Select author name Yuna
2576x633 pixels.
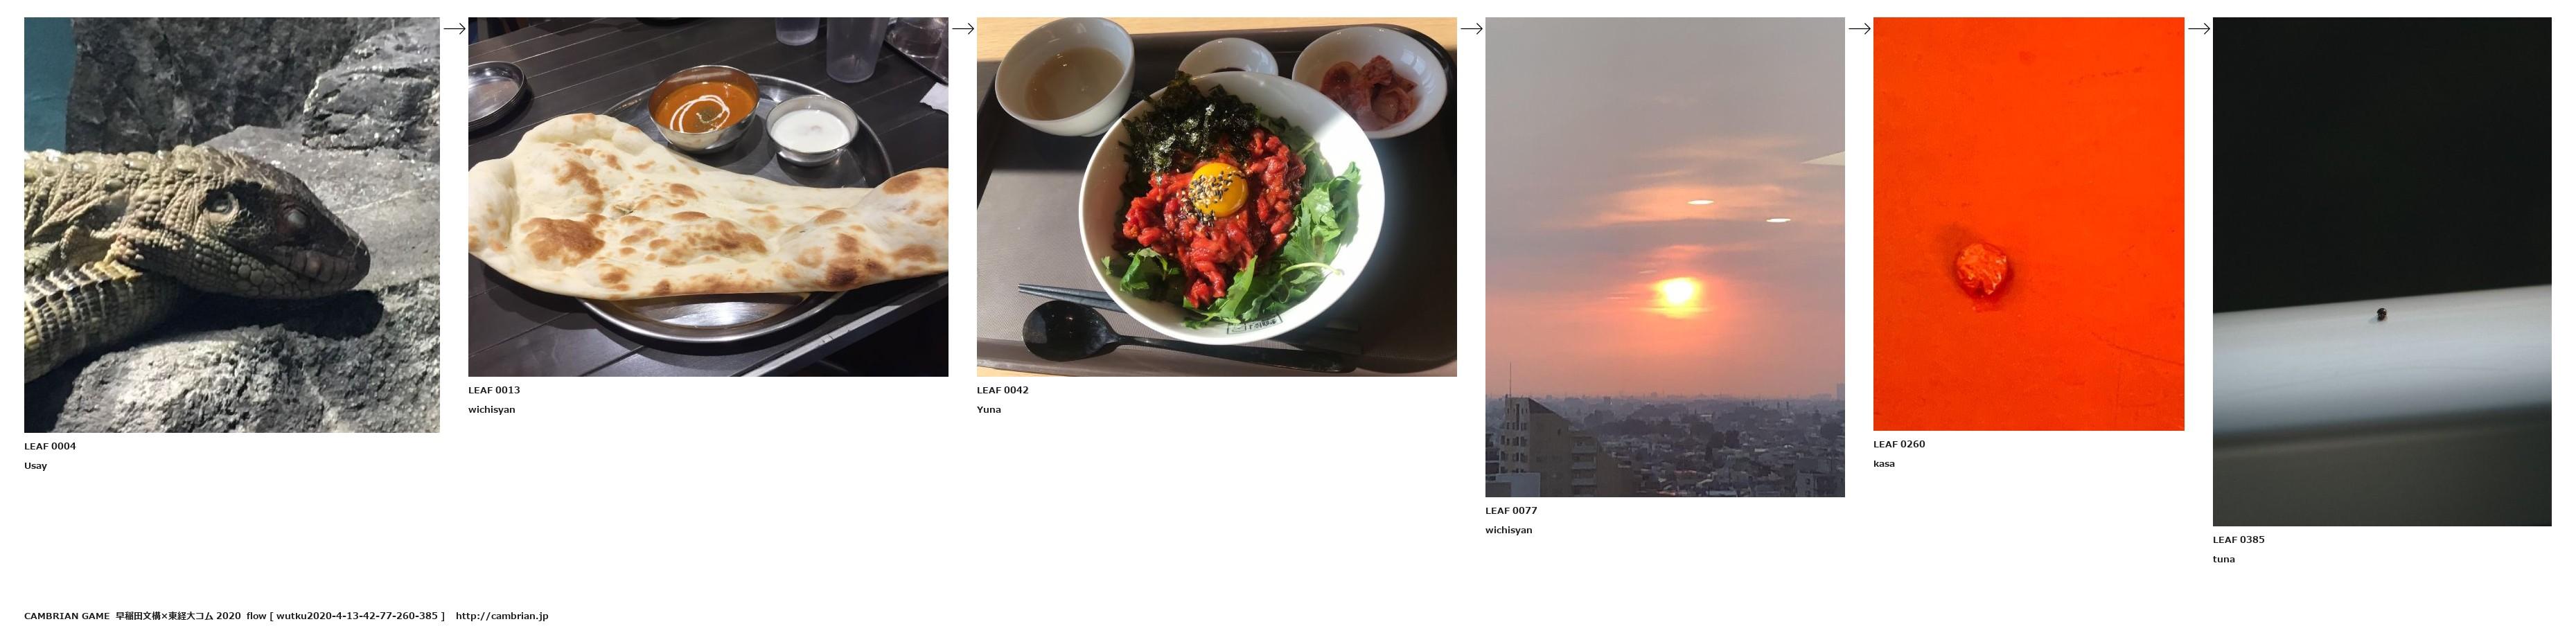(989, 410)
